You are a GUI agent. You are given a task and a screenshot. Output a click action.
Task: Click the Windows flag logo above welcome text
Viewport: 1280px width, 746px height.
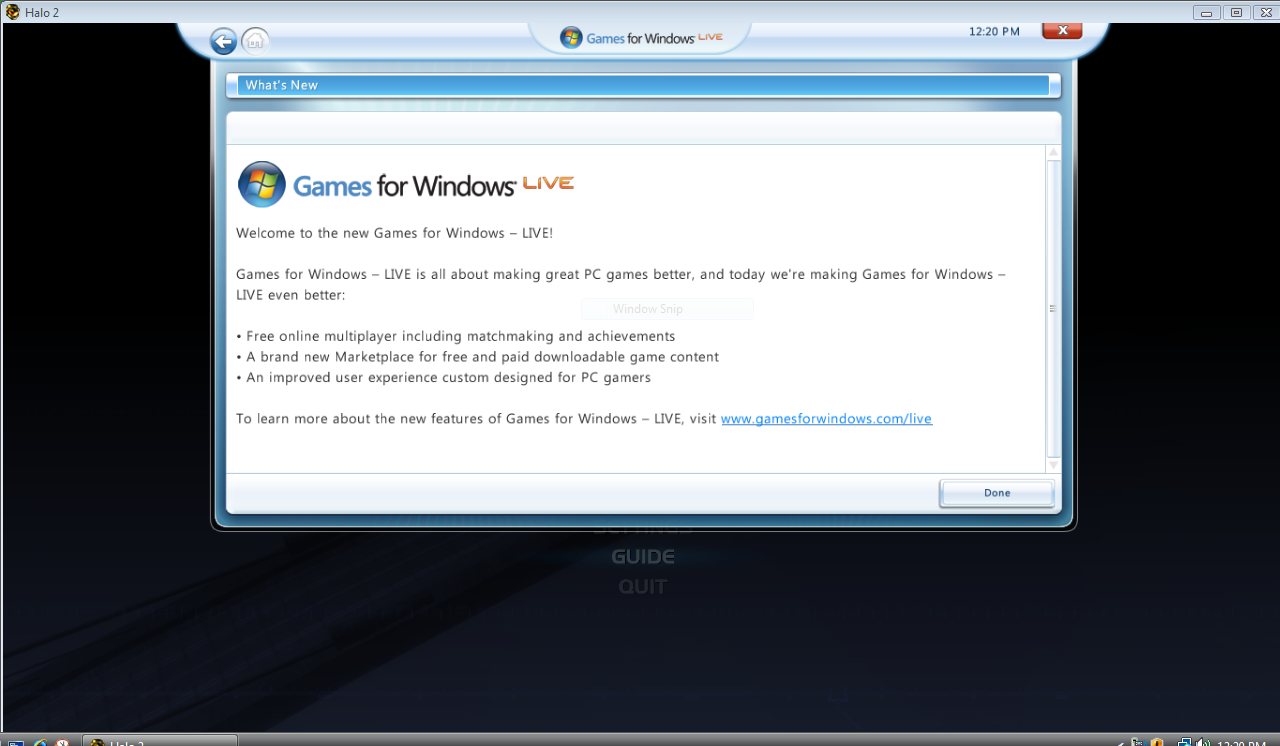click(261, 184)
